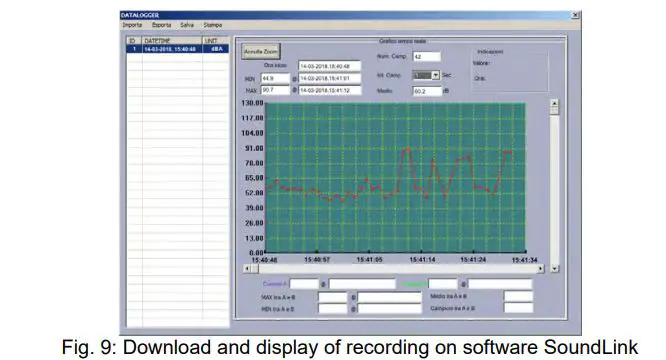This screenshot has height=360, width=666.
Task: Open the Salva menu
Action: (187, 25)
